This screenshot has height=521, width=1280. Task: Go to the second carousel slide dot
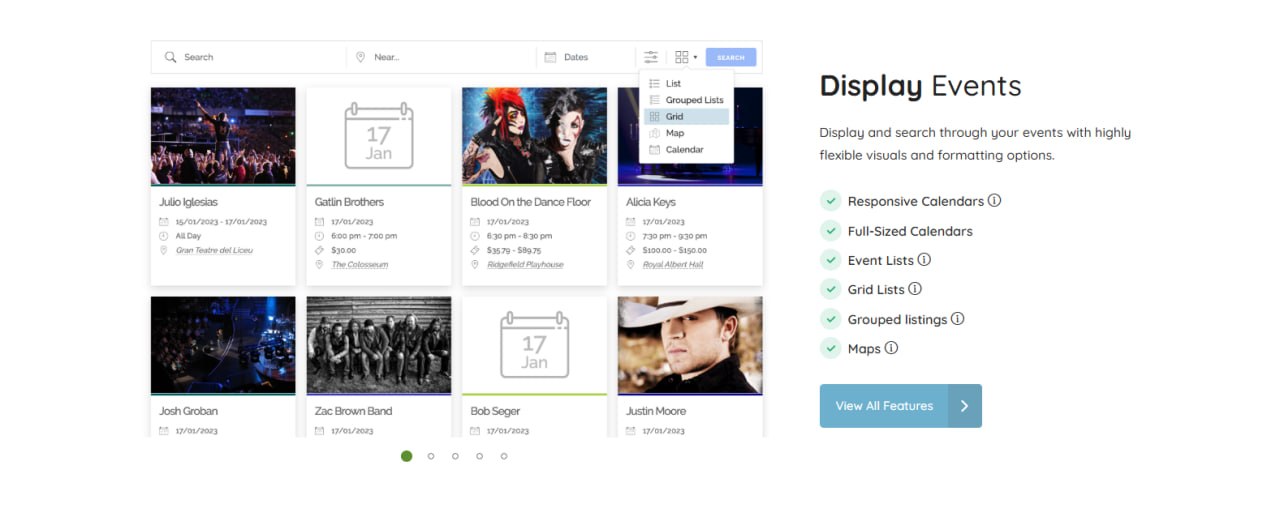tap(431, 456)
